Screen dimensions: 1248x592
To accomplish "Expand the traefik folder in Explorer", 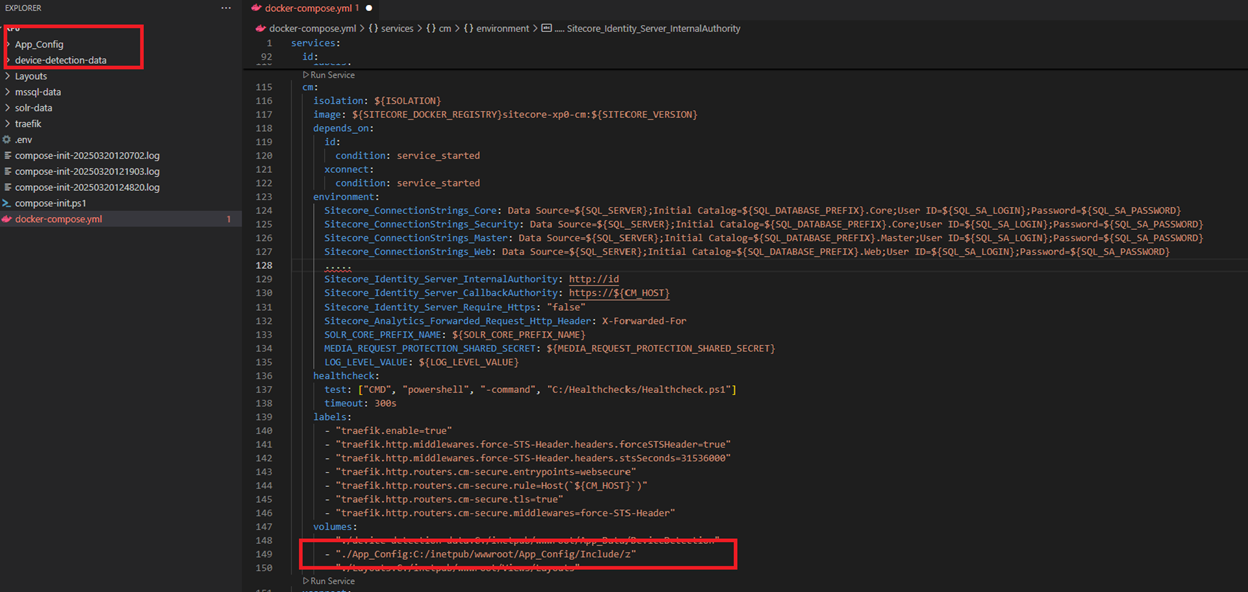I will [x=8, y=124].
